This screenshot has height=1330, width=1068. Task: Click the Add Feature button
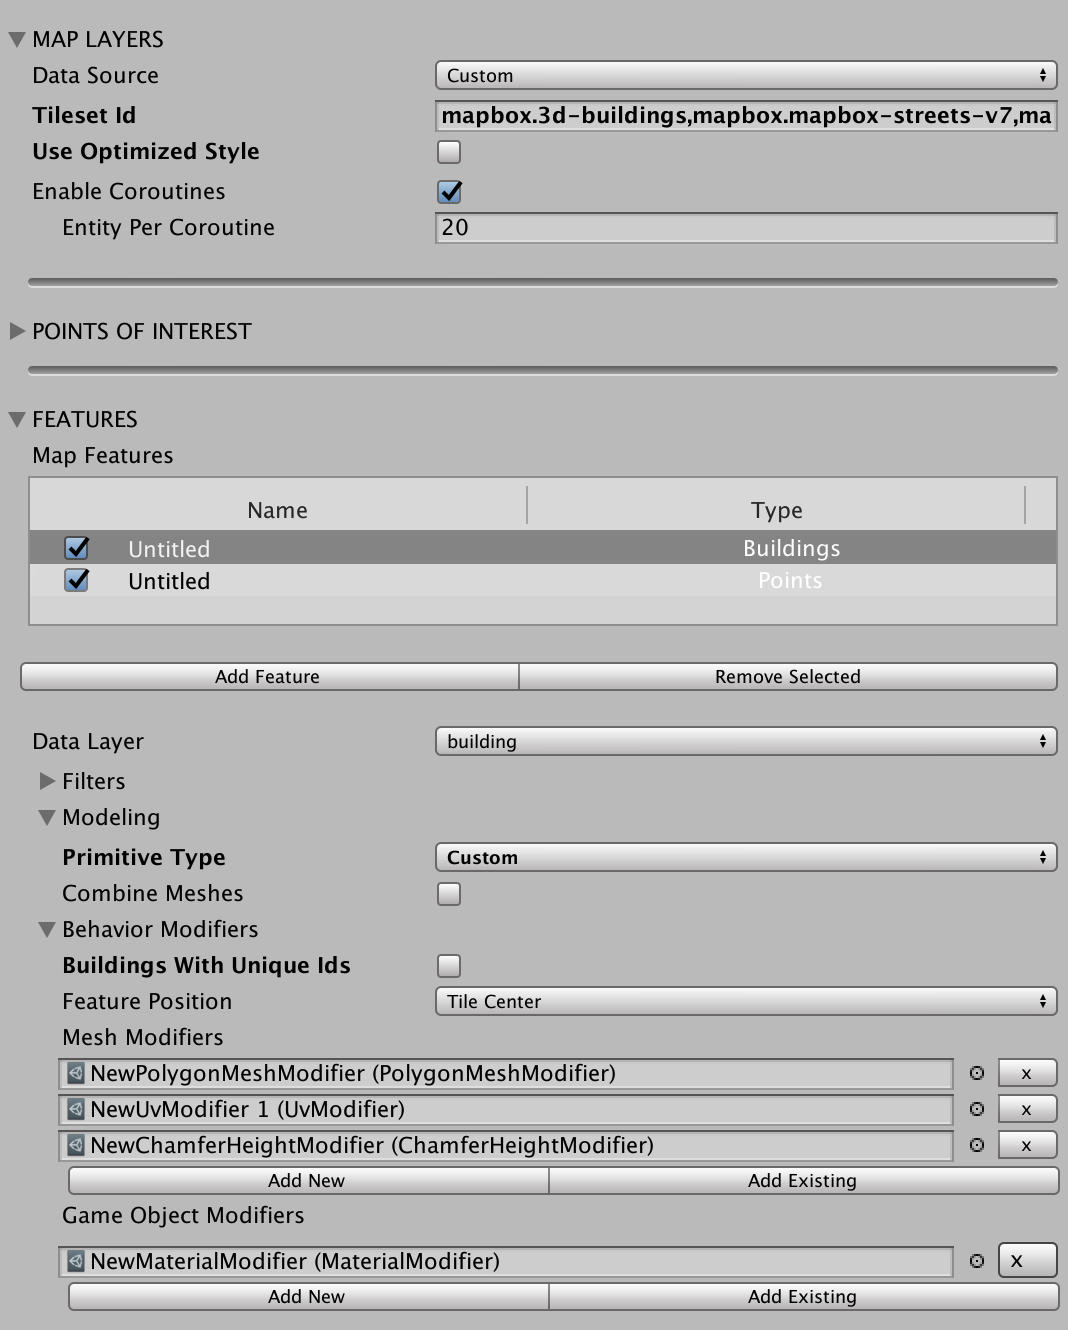pyautogui.click(x=267, y=676)
